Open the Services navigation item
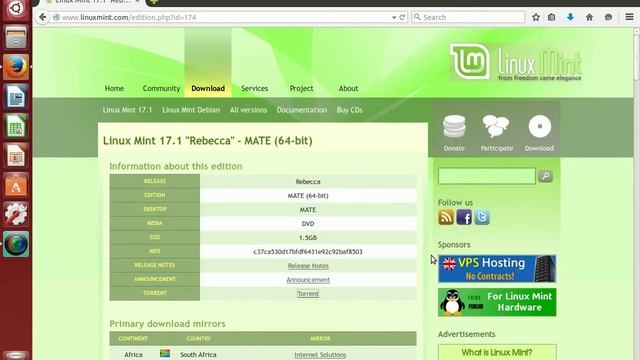 click(254, 88)
